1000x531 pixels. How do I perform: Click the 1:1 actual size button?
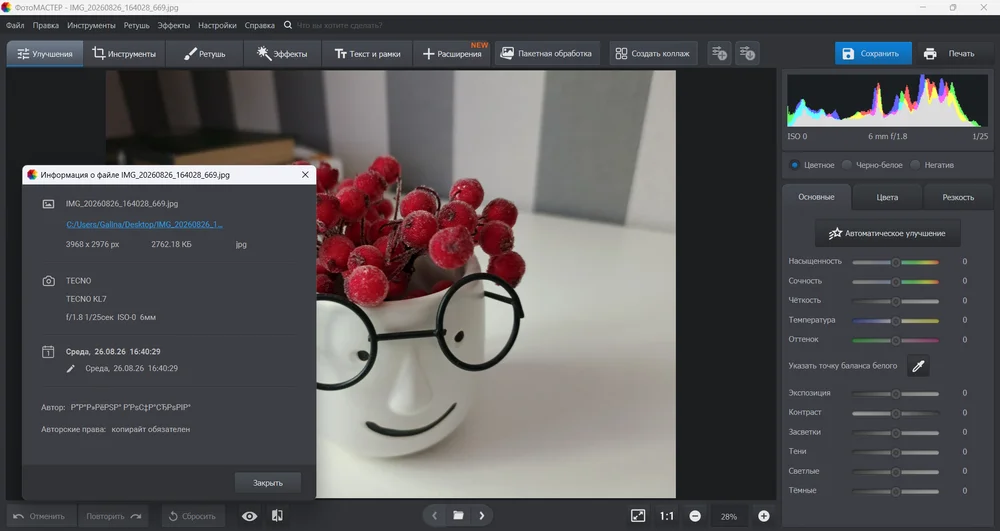pos(666,516)
